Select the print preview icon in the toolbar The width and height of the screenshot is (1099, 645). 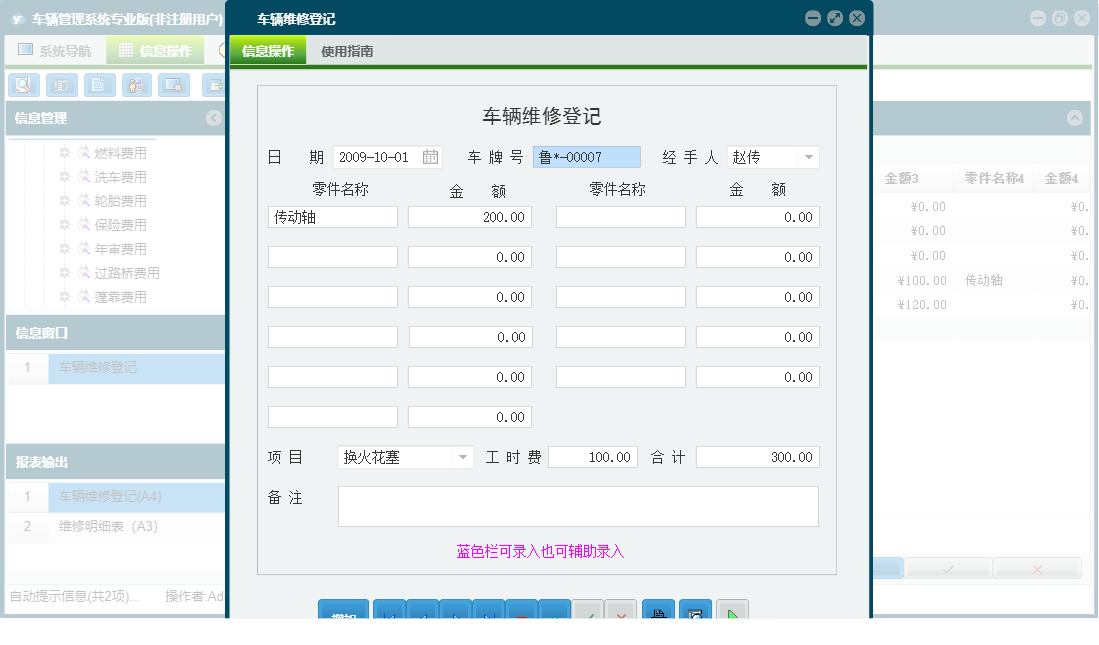click(22, 85)
